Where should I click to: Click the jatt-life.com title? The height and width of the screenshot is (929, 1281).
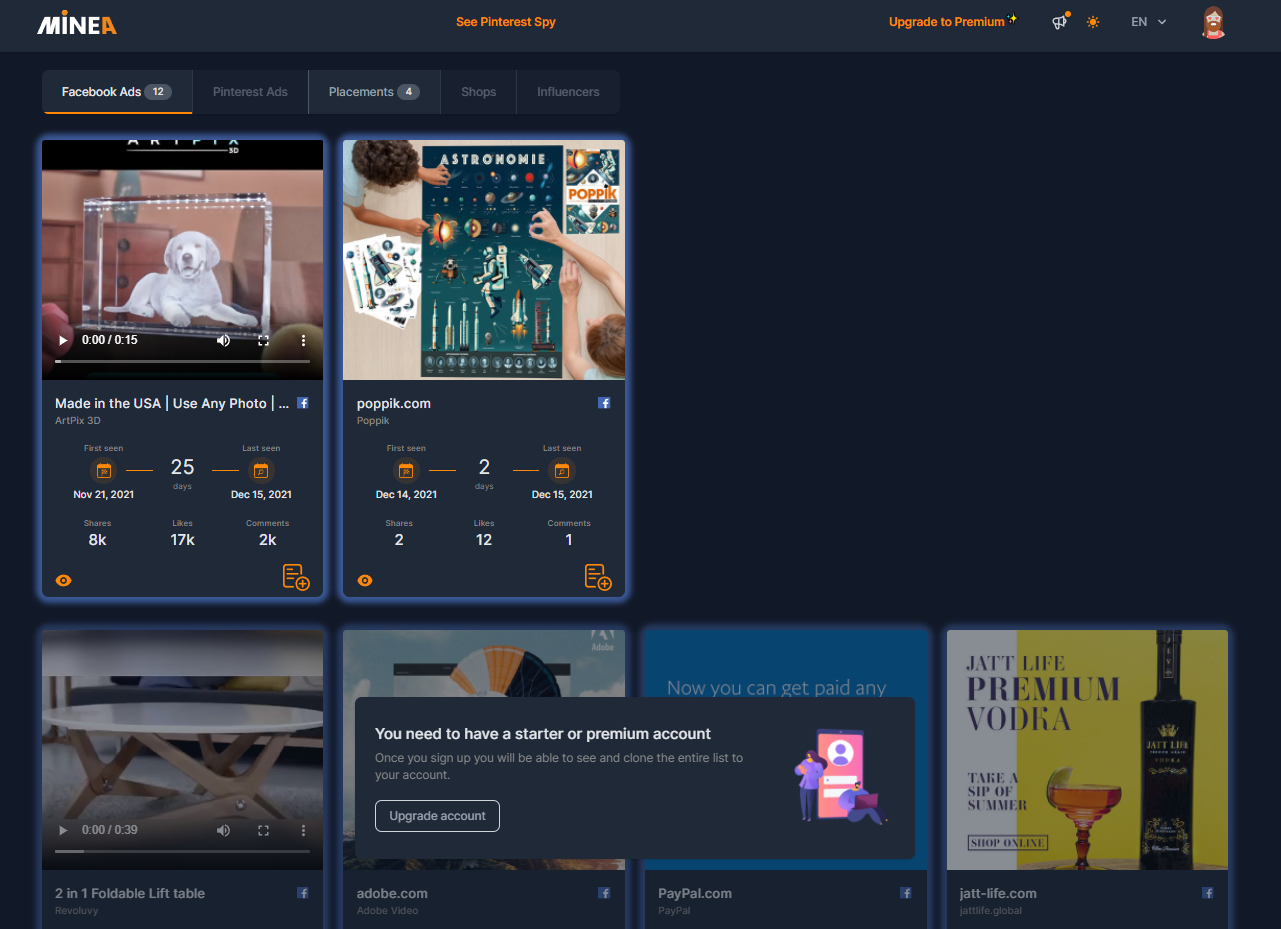pyautogui.click(x=998, y=893)
